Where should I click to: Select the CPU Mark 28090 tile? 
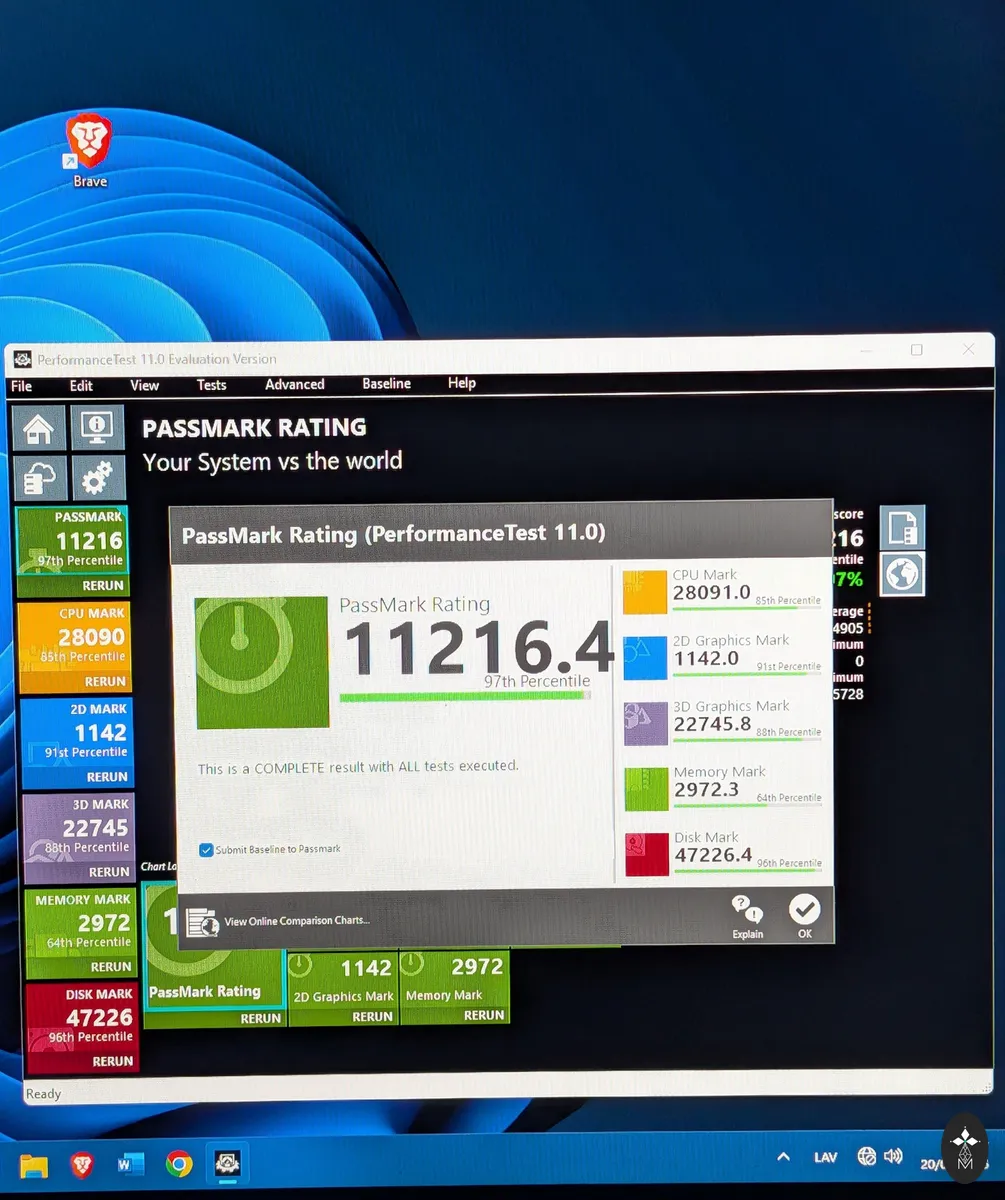(74, 637)
